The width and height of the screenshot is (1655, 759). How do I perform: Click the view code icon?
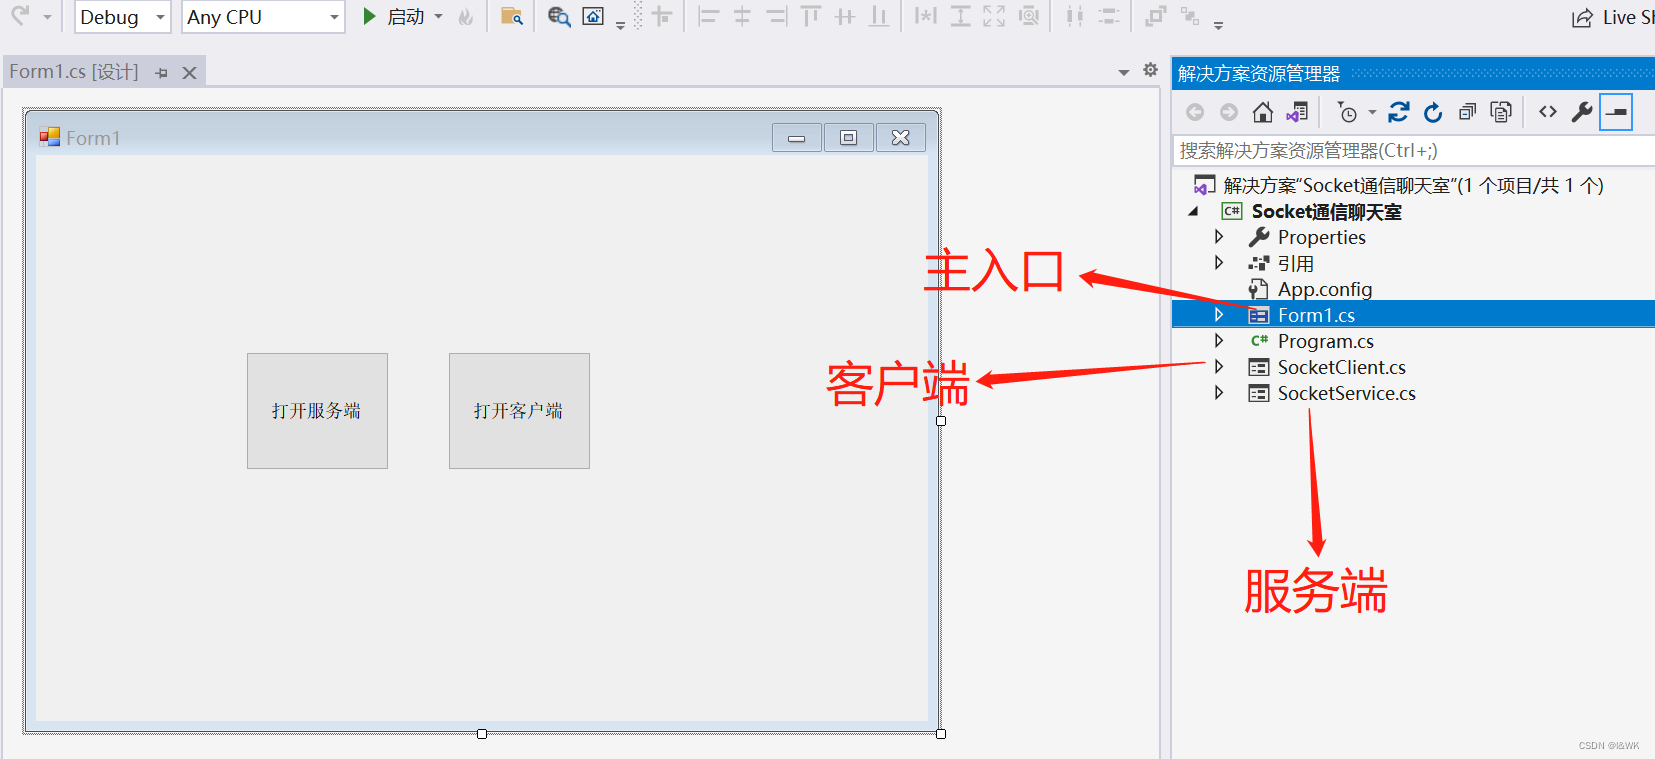(x=1548, y=112)
